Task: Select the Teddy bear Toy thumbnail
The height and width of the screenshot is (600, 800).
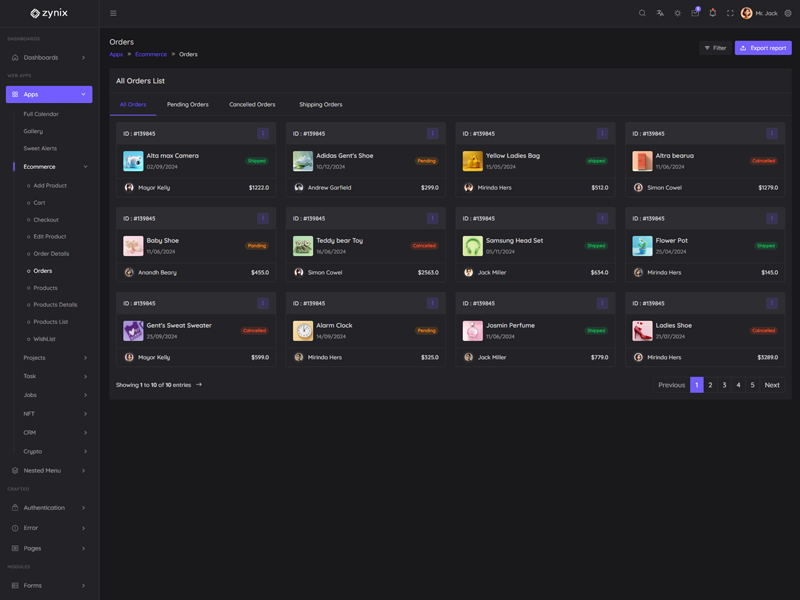Action: [x=303, y=245]
